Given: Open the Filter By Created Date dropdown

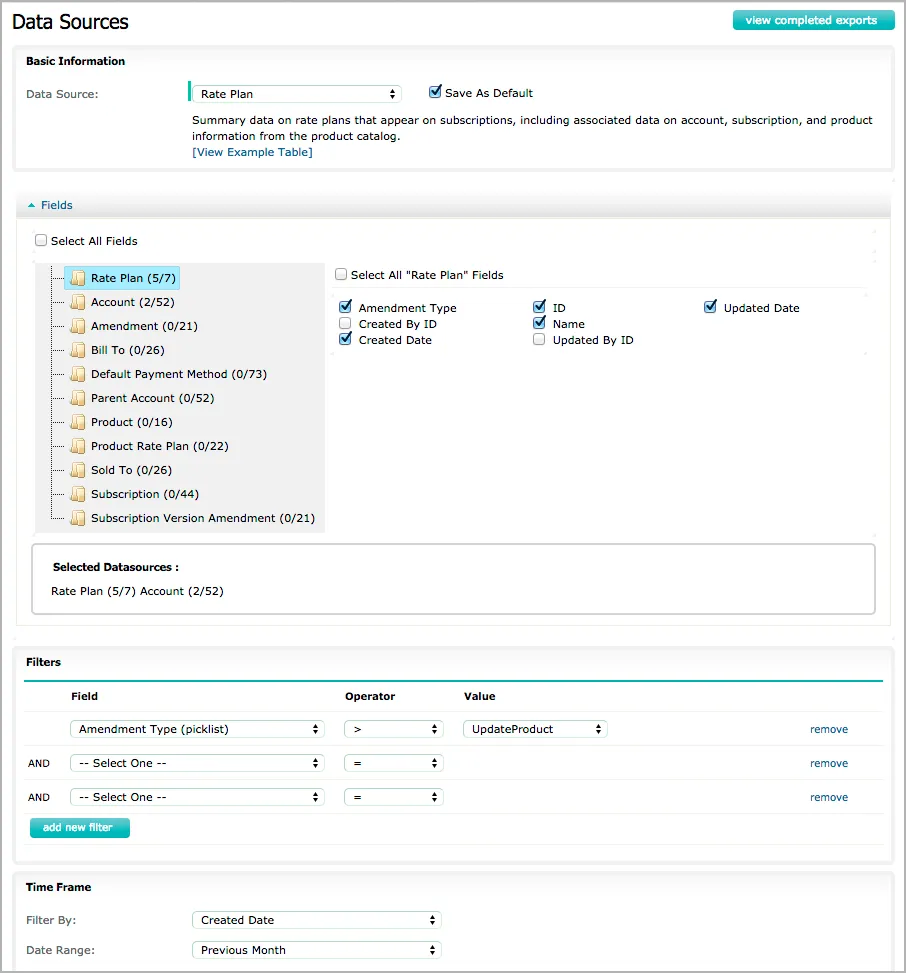Looking at the screenshot, I should pyautogui.click(x=316, y=920).
